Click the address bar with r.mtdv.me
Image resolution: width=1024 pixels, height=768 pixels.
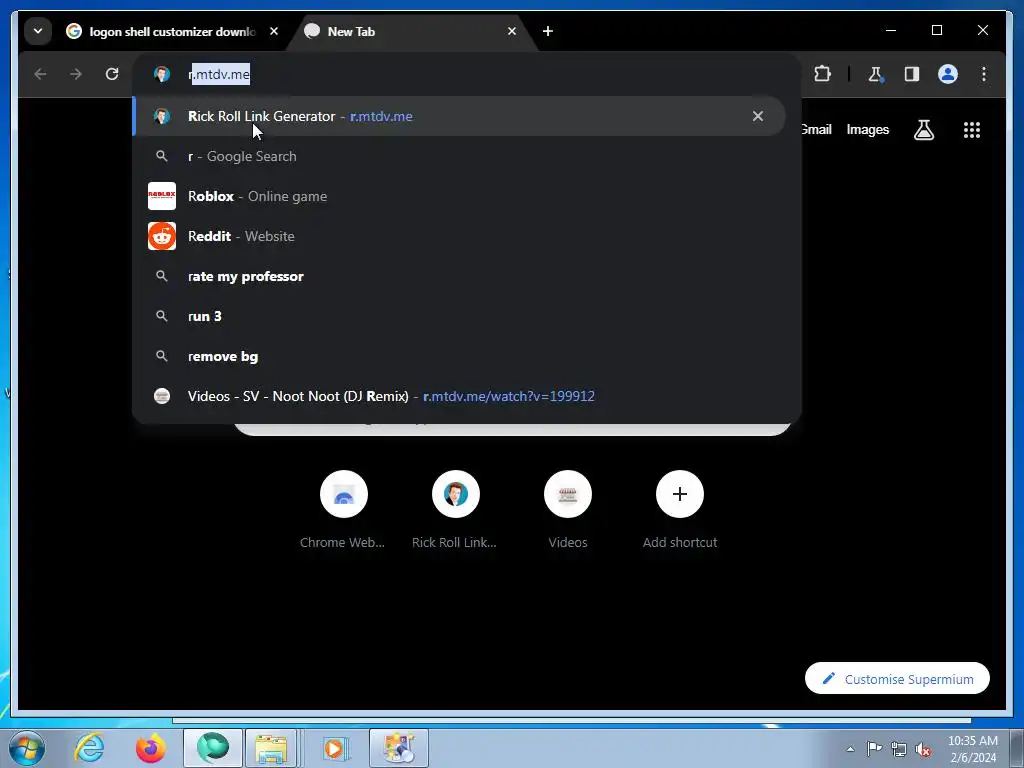[x=467, y=74]
